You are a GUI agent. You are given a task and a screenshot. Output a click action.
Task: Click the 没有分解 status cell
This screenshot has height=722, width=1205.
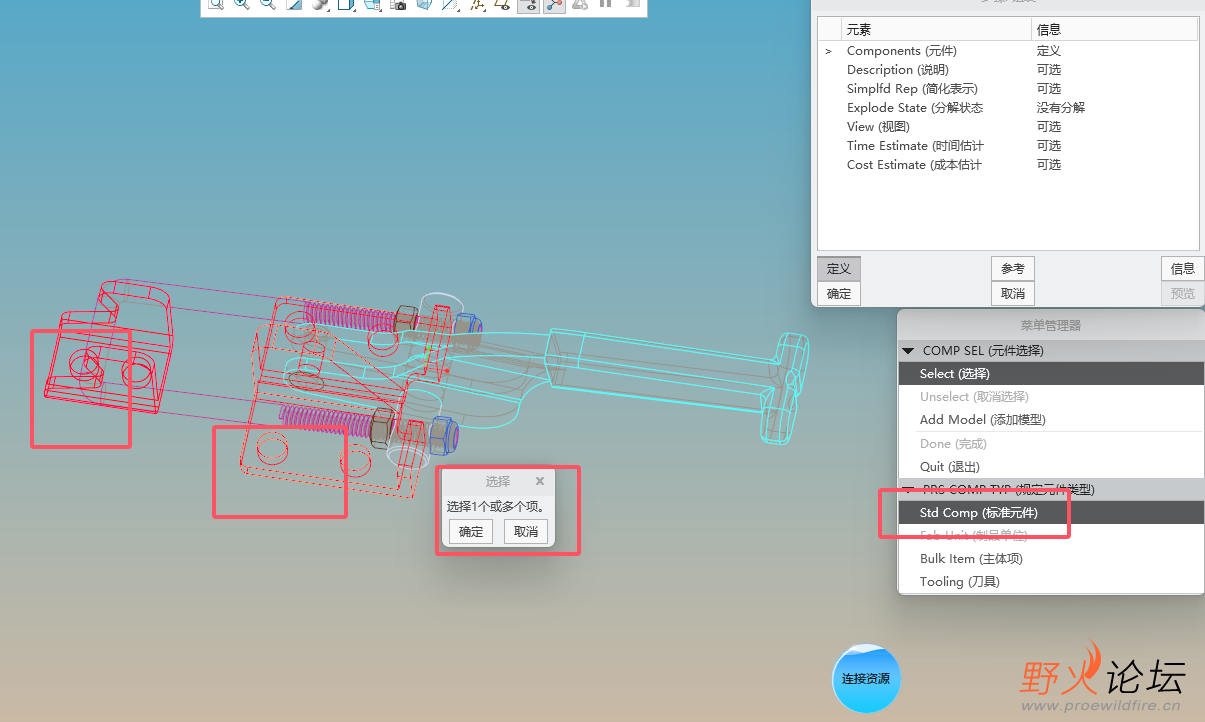click(x=1061, y=108)
